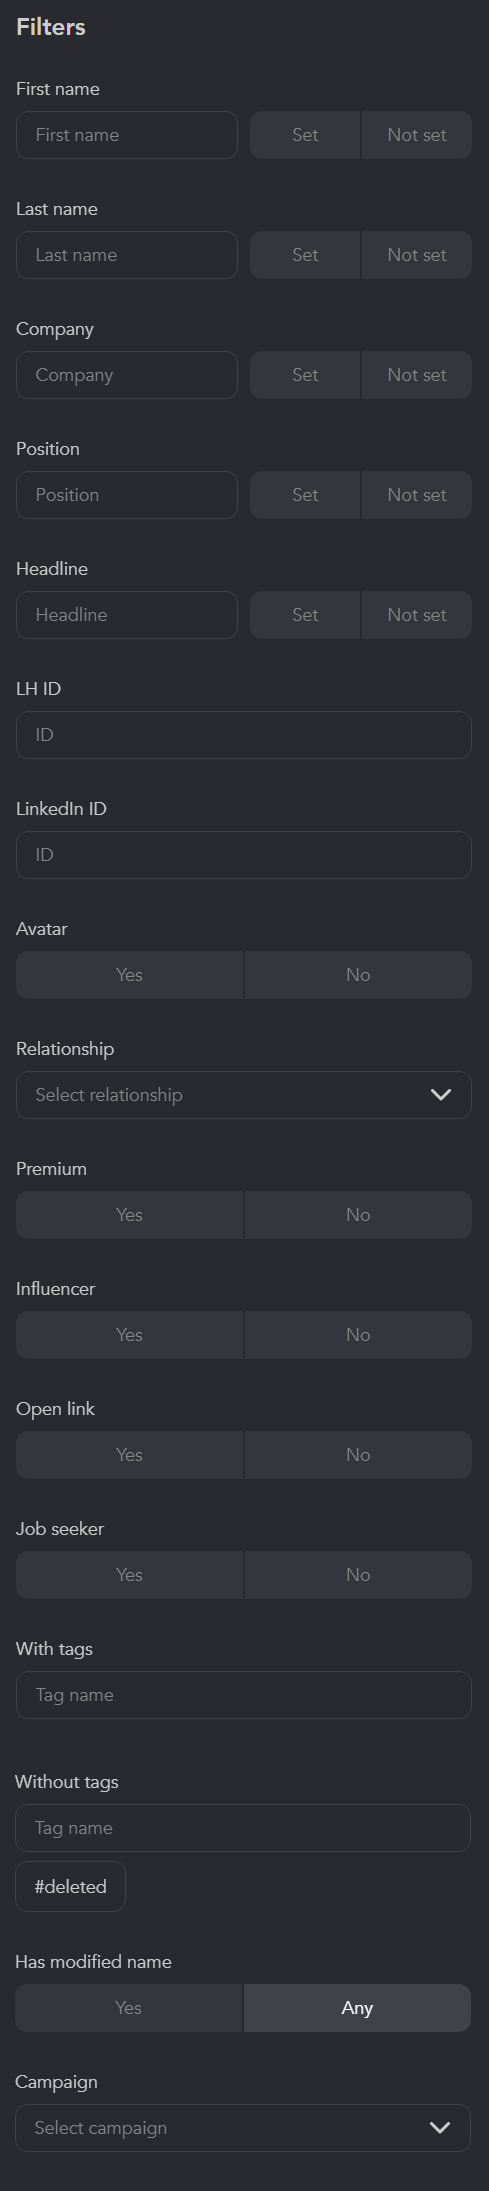The width and height of the screenshot is (489, 2191).
Task: Select No for Open link filter
Action: (358, 1455)
